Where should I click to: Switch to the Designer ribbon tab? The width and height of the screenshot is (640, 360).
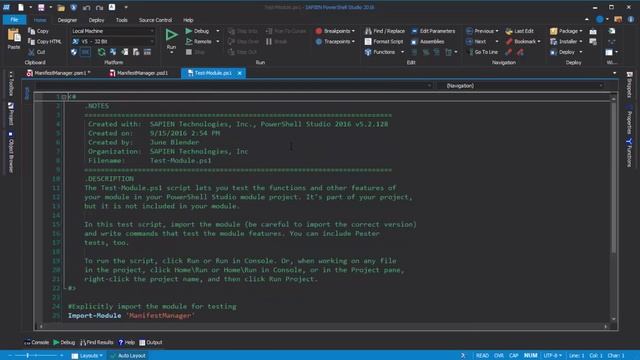click(67, 20)
